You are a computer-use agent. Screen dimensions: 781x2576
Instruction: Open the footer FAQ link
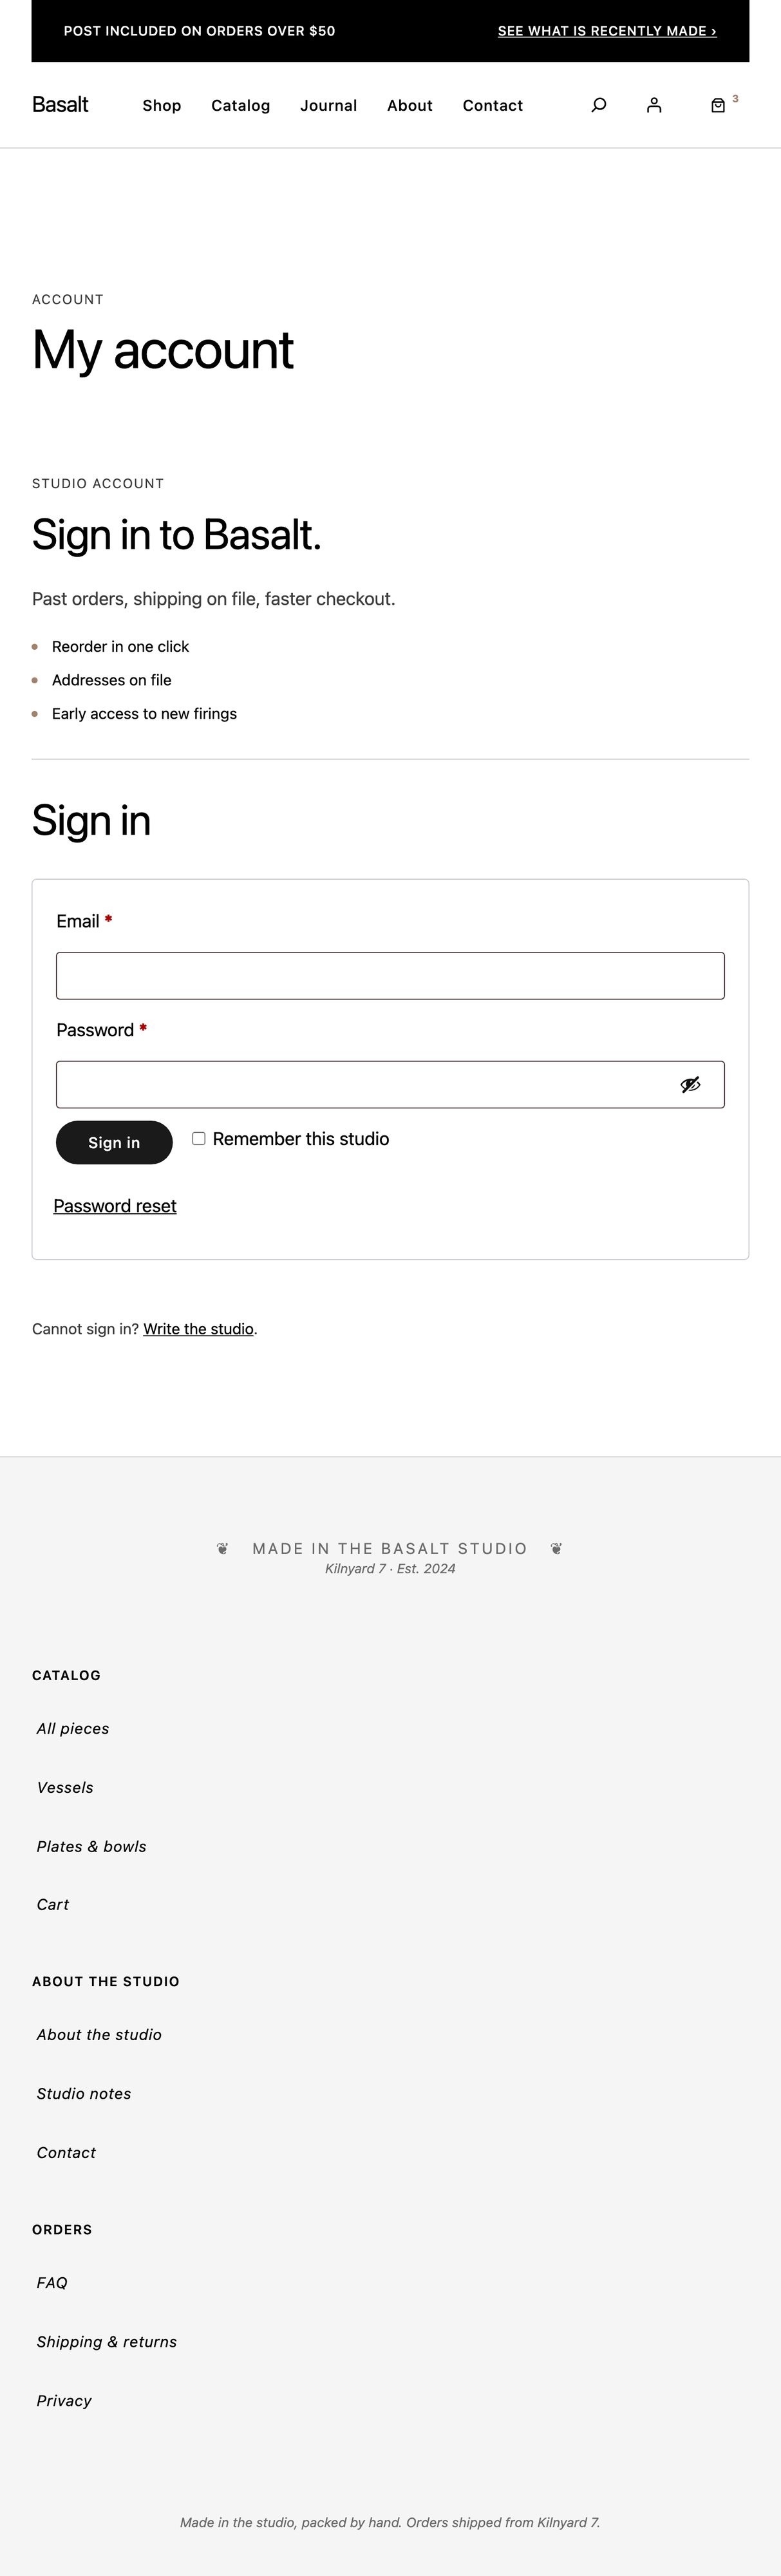pos(52,2283)
